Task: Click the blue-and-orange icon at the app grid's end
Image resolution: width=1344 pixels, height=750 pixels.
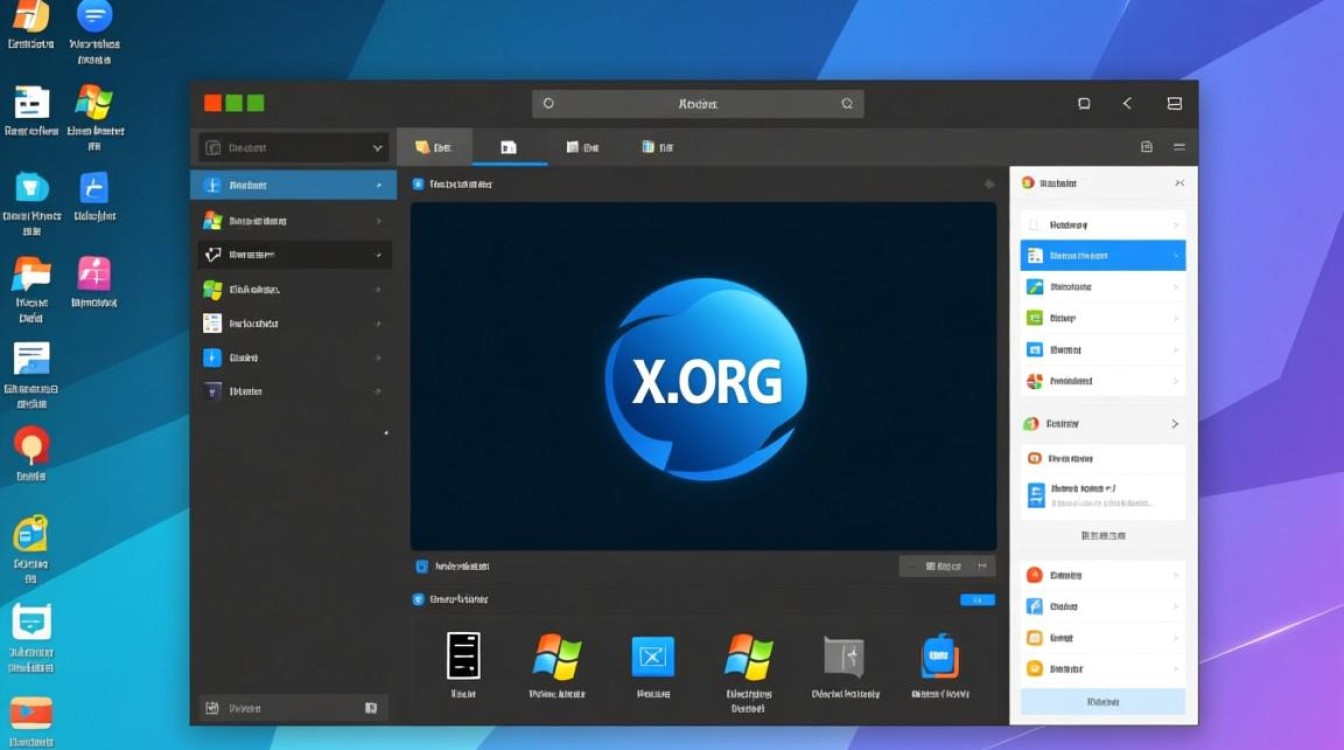Action: point(940,657)
